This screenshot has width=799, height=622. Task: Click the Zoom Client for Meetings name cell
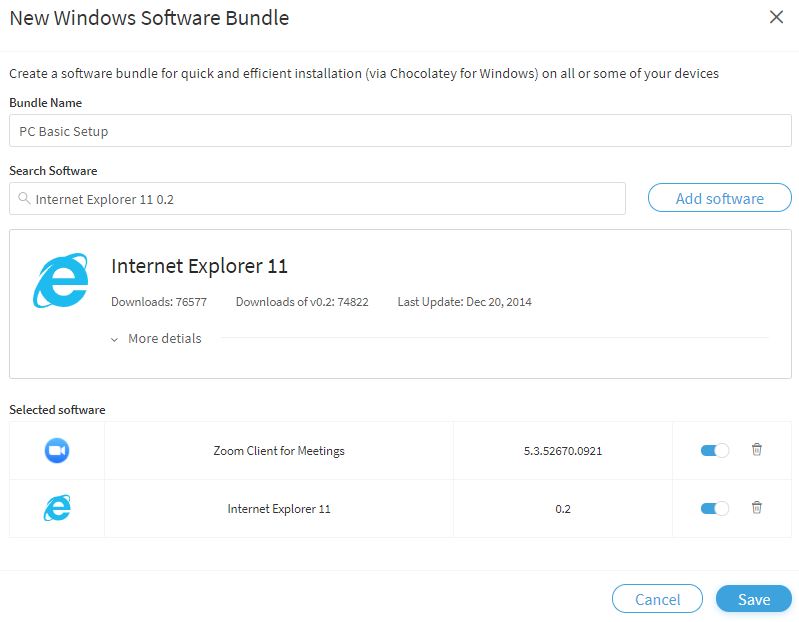coord(279,451)
